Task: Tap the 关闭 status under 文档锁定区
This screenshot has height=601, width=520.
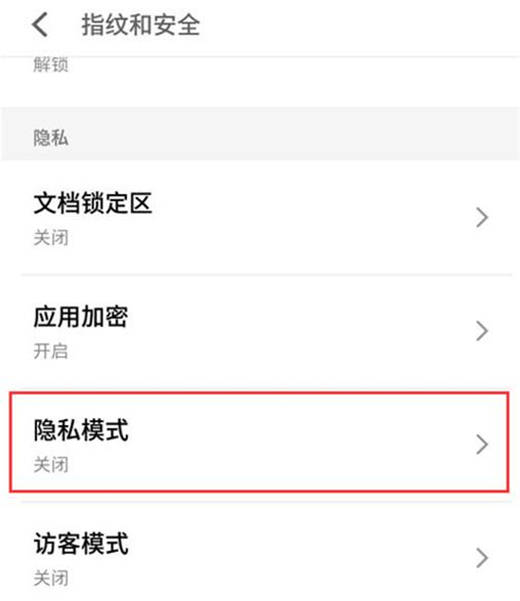Action: pos(51,238)
